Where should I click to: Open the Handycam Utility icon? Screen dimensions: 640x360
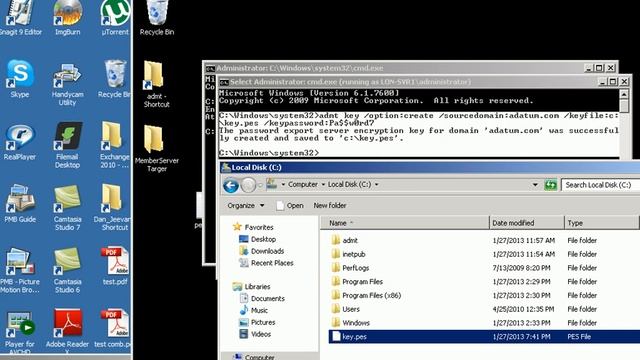click(67, 84)
